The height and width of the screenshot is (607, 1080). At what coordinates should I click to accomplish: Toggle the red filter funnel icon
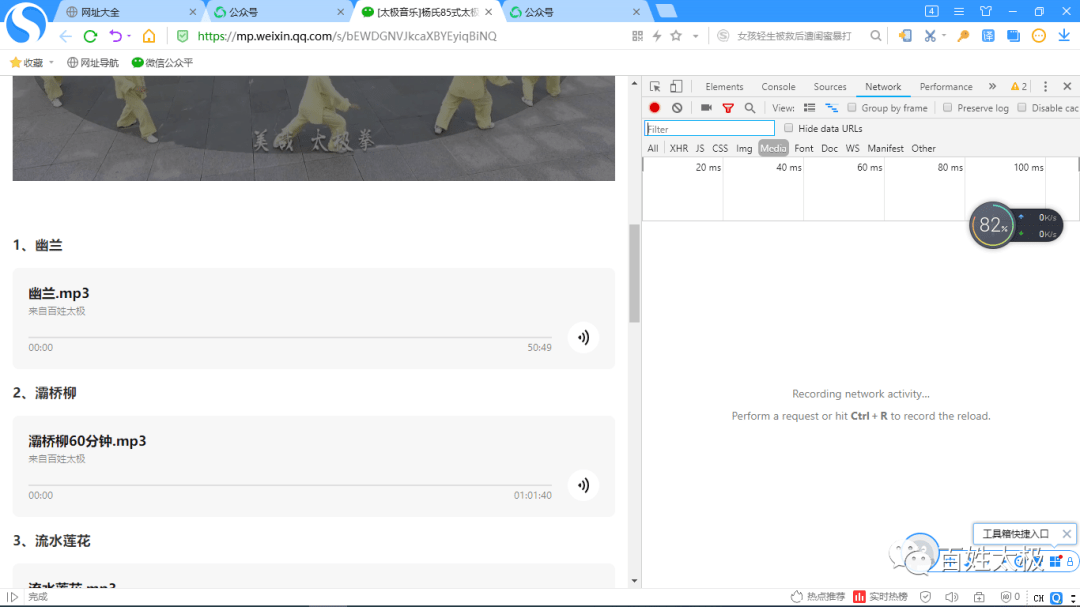click(x=728, y=108)
